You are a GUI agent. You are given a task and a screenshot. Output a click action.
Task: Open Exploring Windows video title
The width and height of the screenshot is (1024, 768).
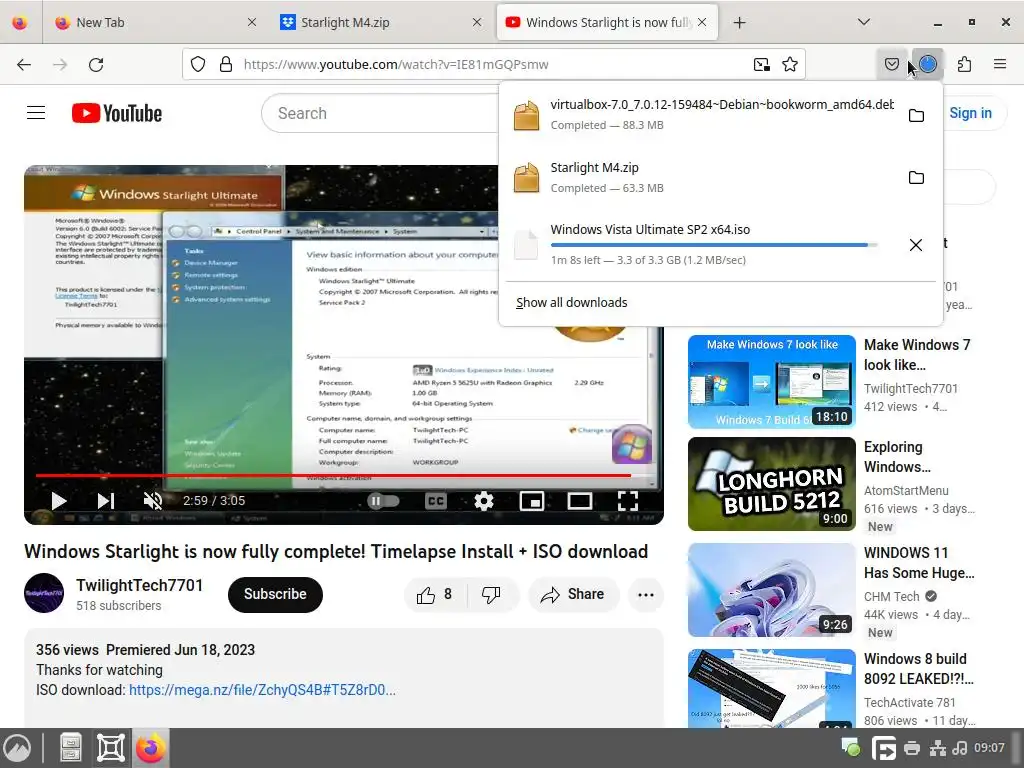coord(897,456)
